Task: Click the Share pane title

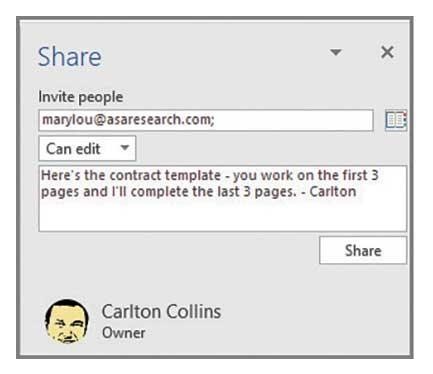Action: click(70, 57)
